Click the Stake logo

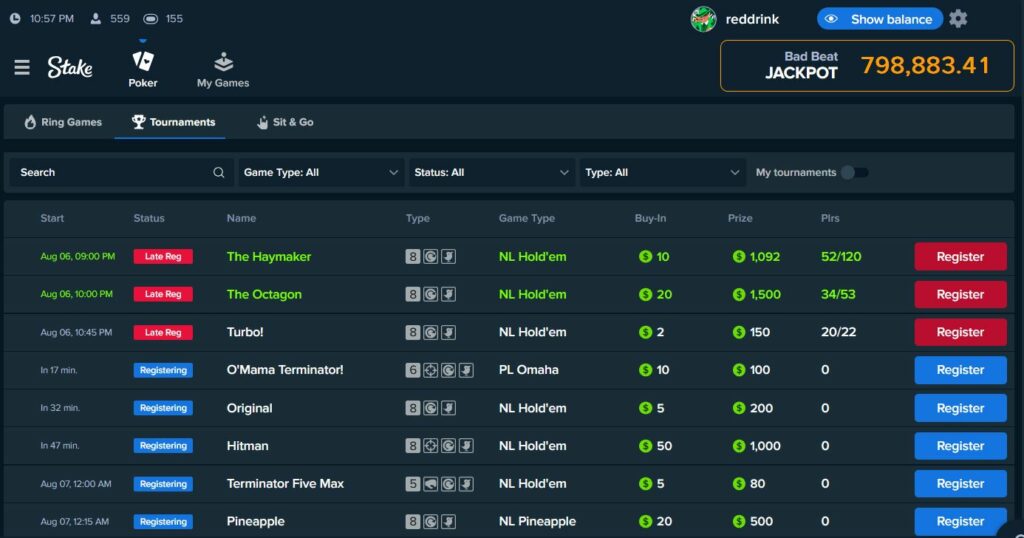pos(70,67)
